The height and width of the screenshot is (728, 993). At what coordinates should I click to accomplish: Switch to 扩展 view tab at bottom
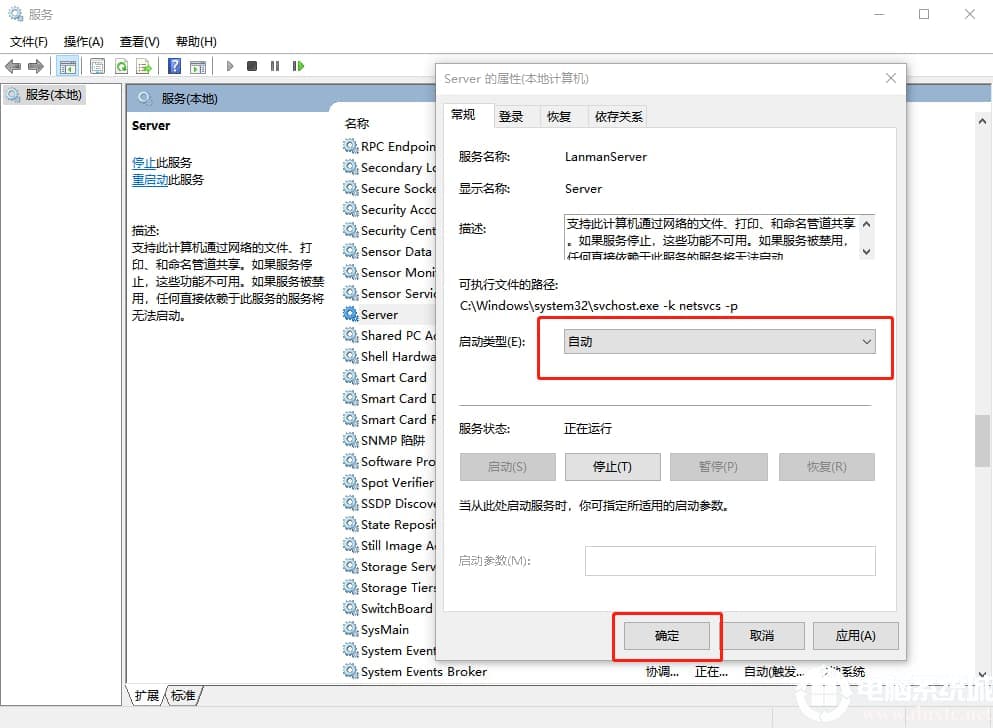pyautogui.click(x=147, y=696)
